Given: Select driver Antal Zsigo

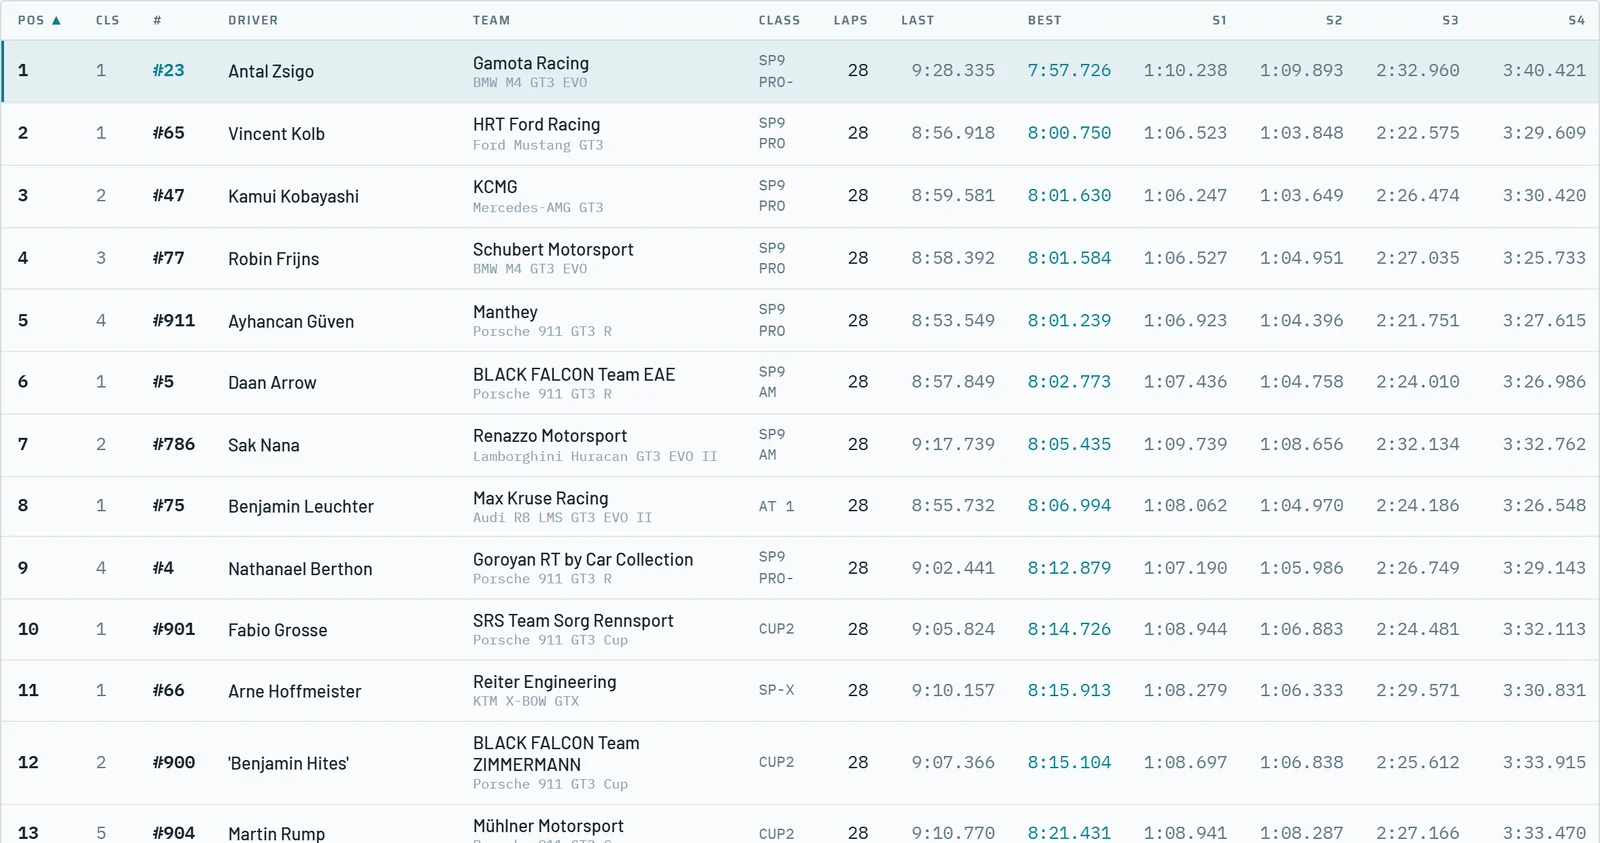Looking at the screenshot, I should point(271,71).
